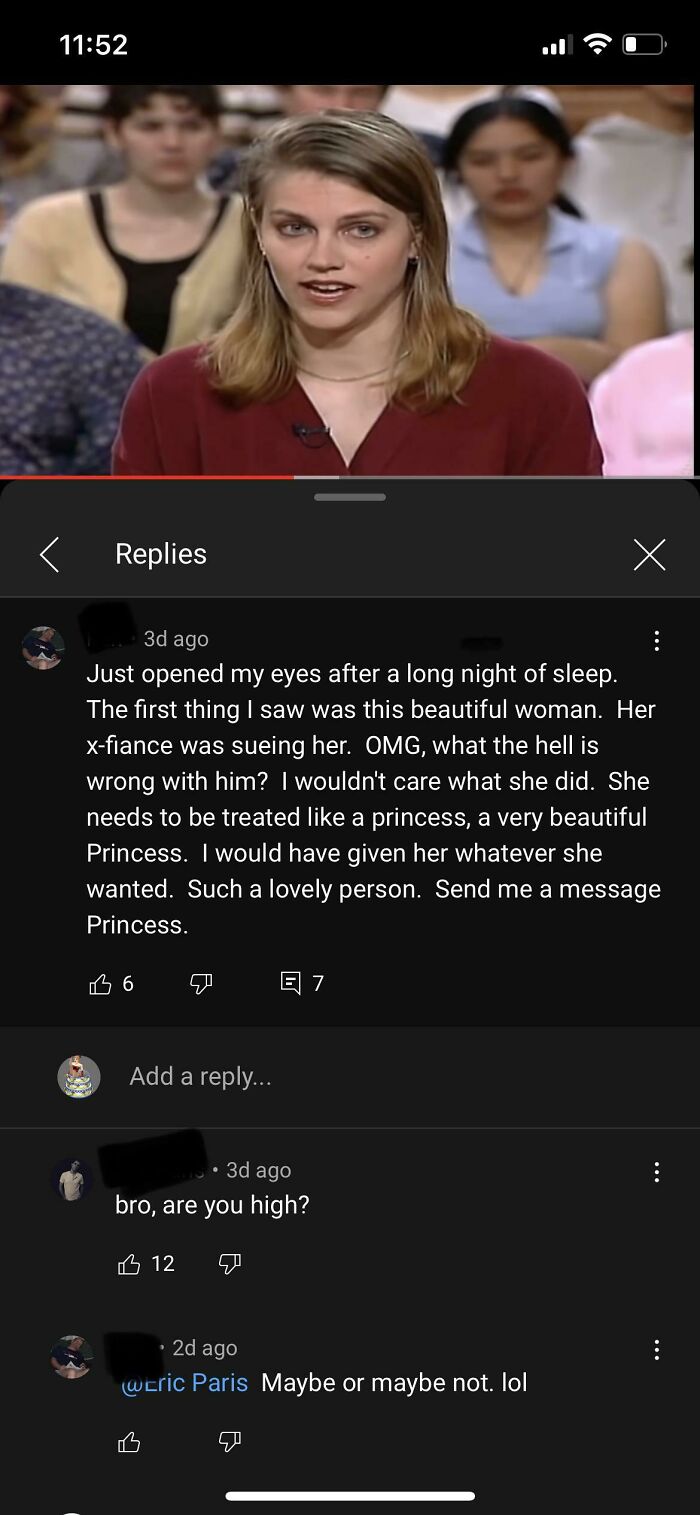Open the @Eric Paris mention link

tap(184, 1382)
